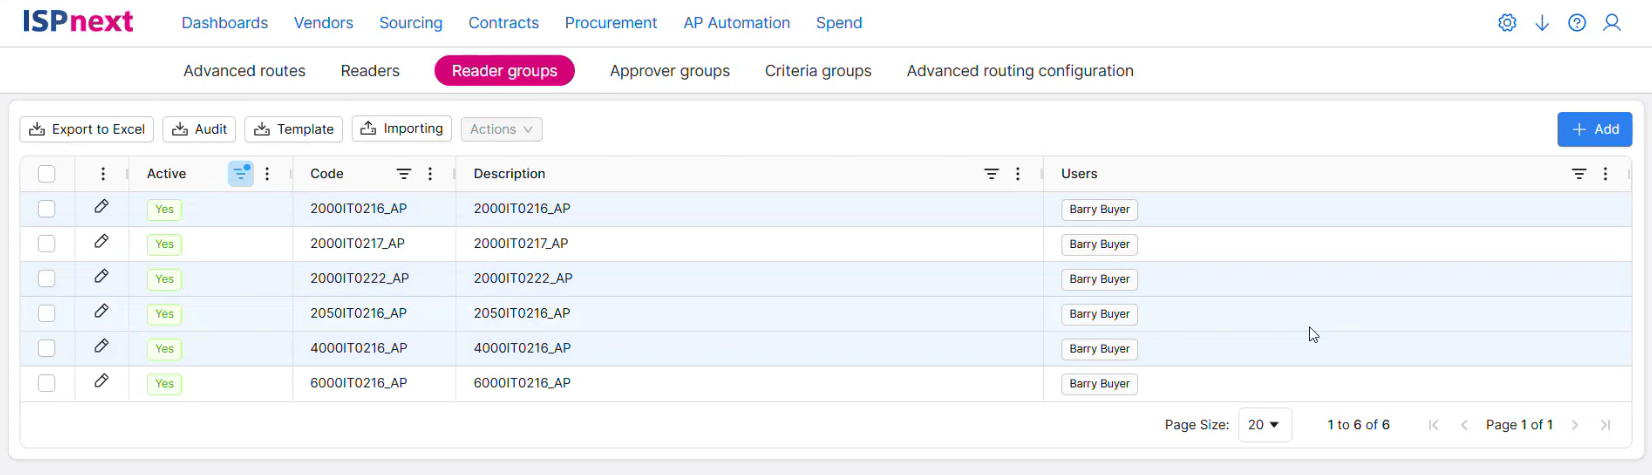Open the Users column filter icon
Image resolution: width=1652 pixels, height=475 pixels.
point(1579,174)
